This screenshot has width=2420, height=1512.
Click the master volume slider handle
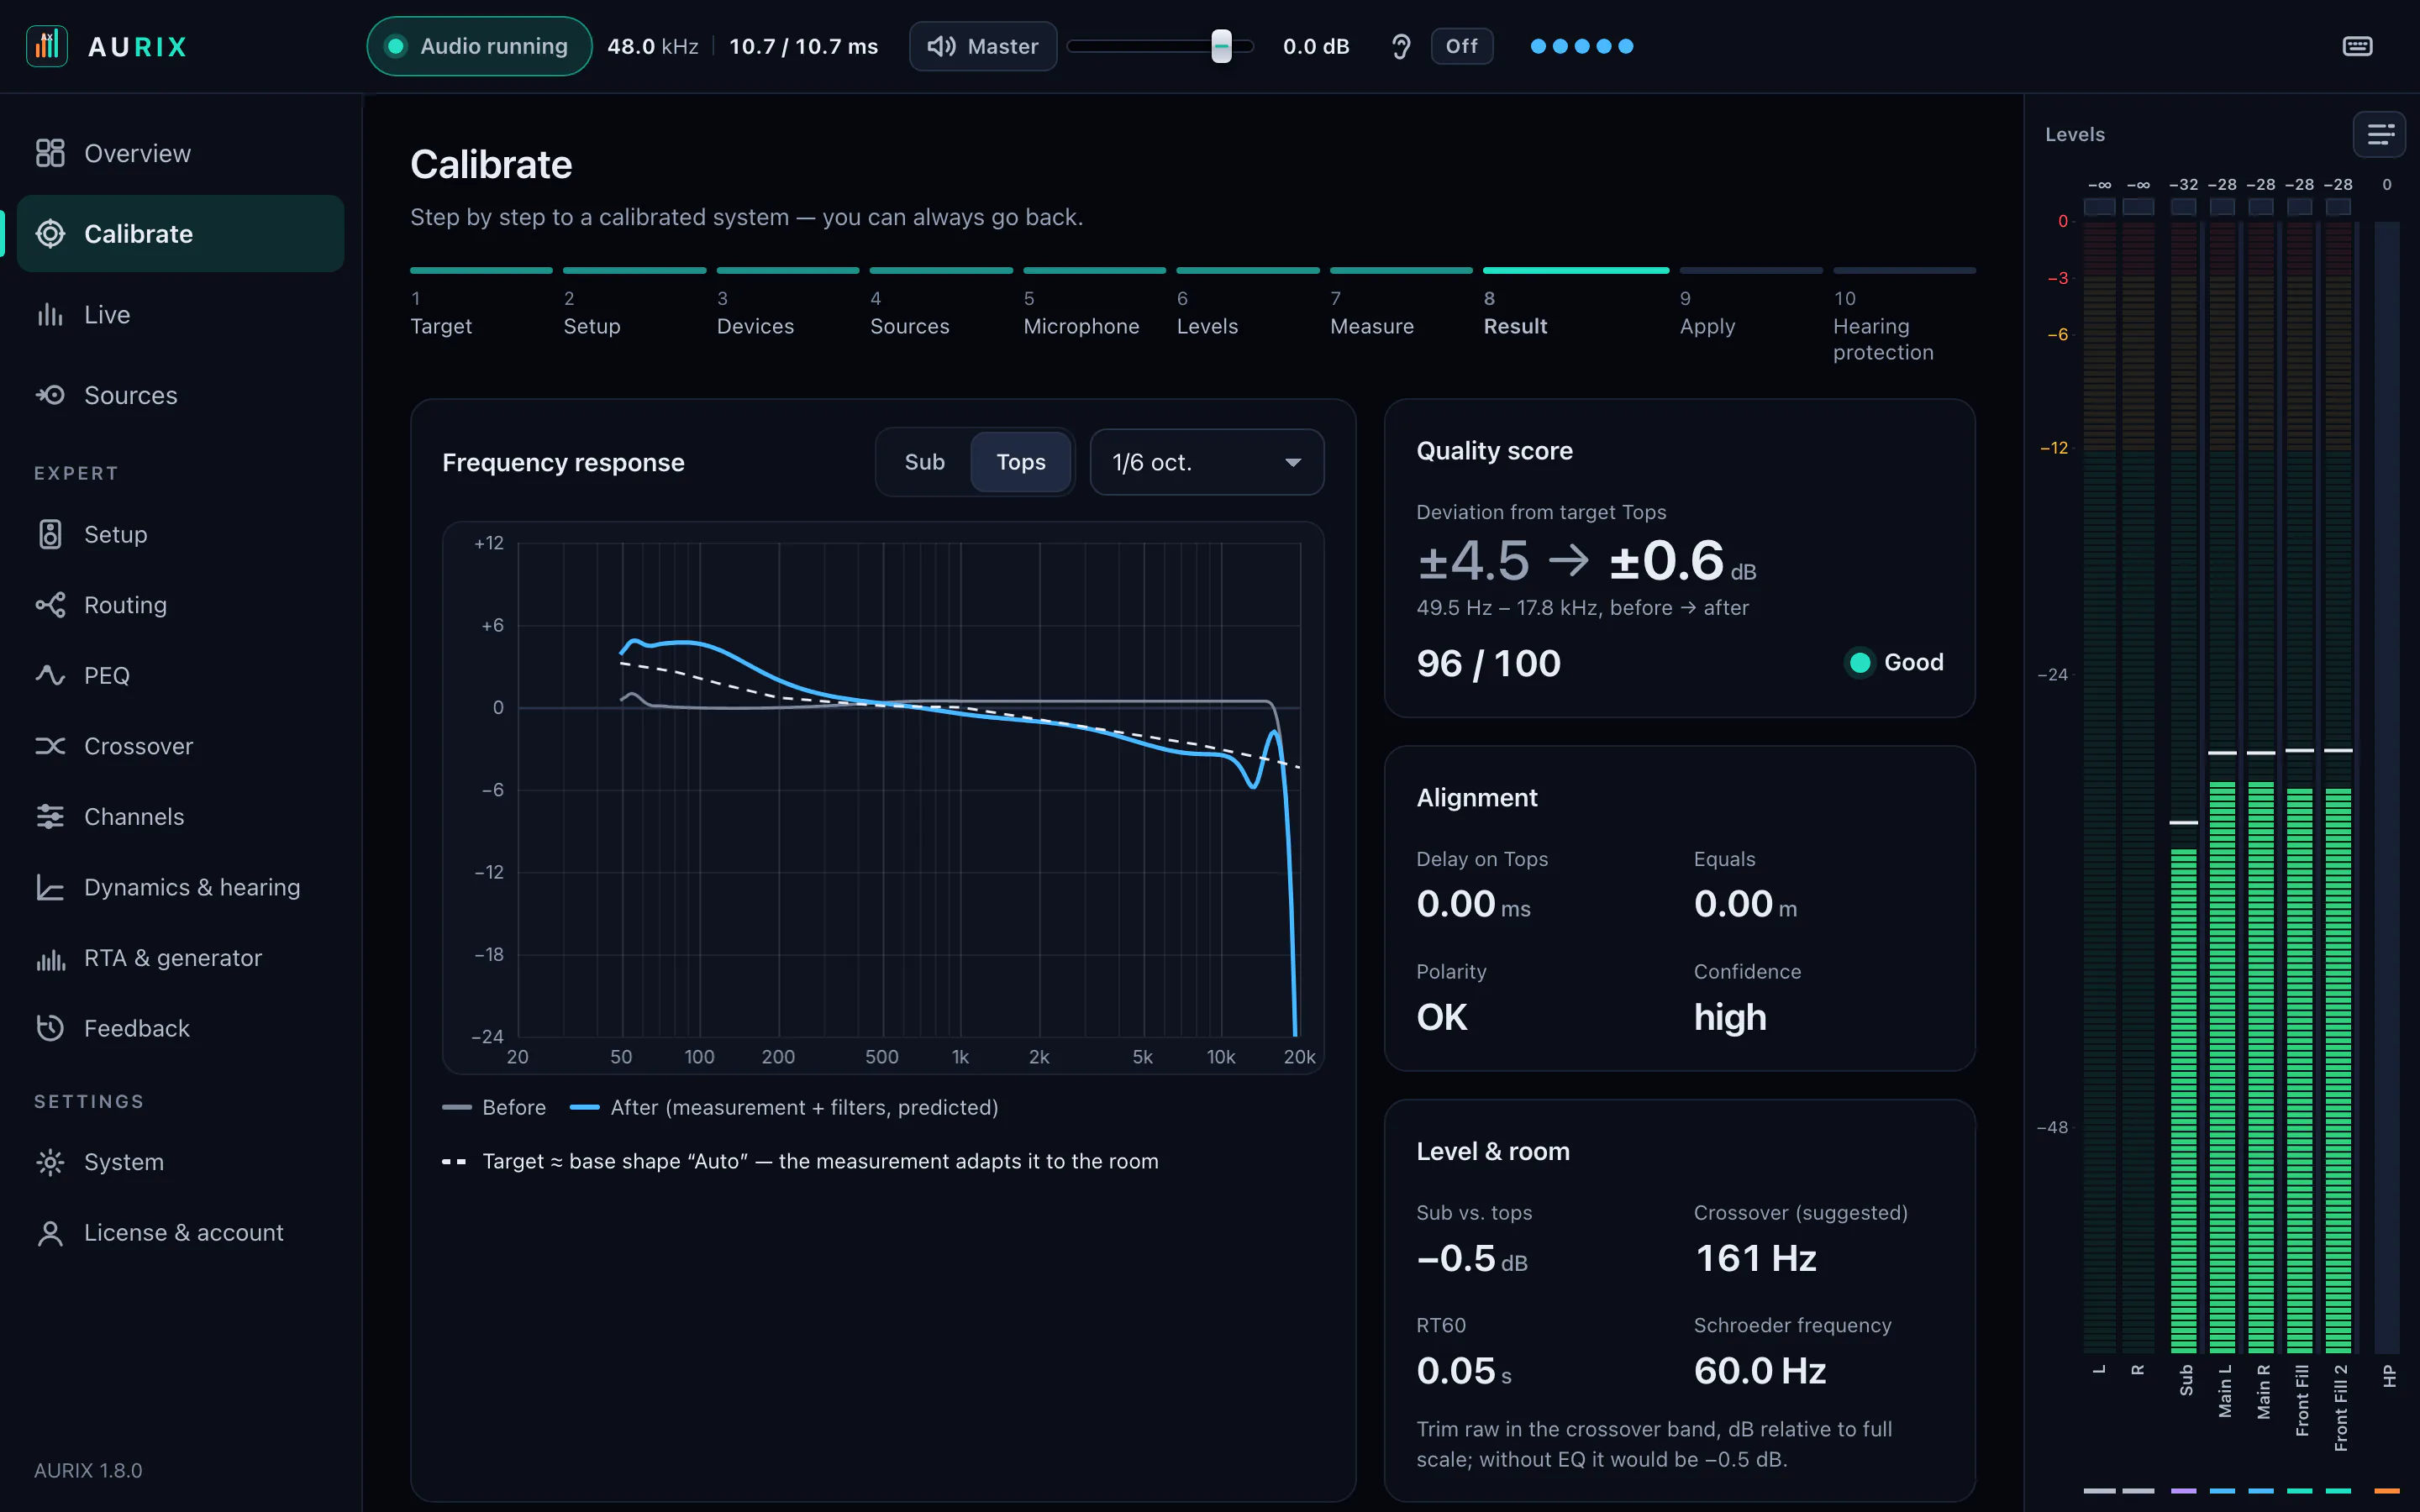tap(1221, 46)
